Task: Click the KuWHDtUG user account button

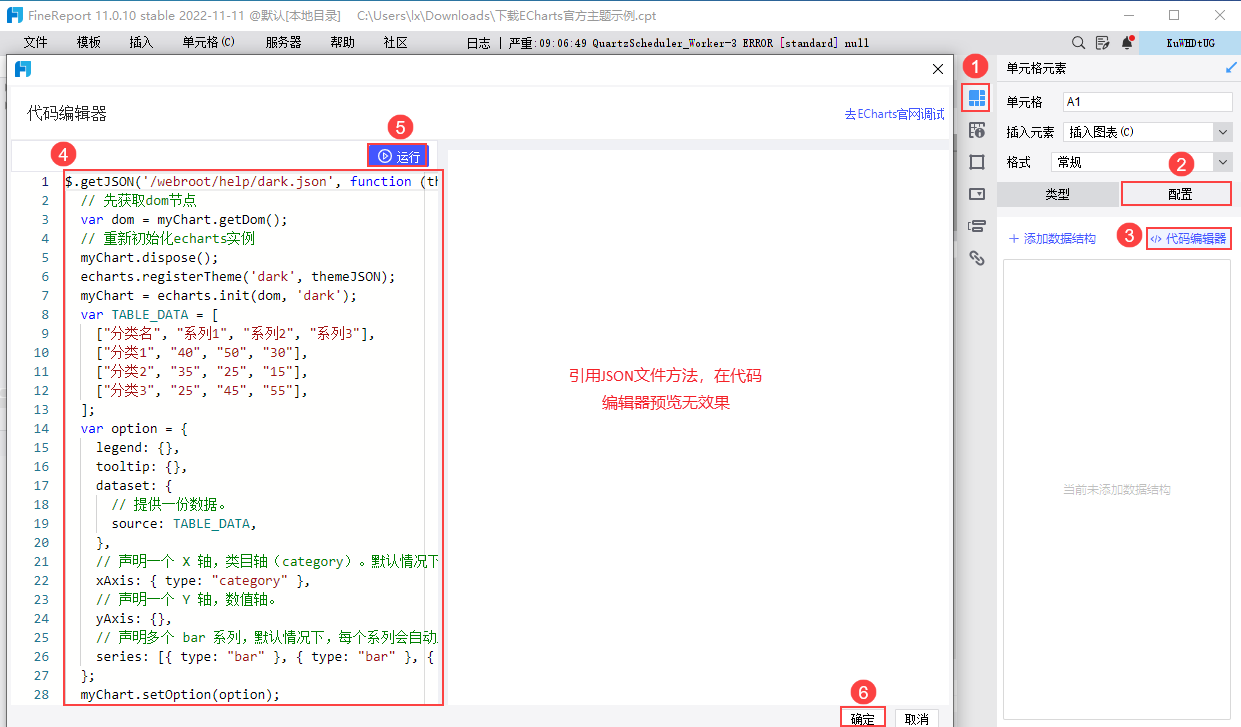Action: click(x=1190, y=43)
